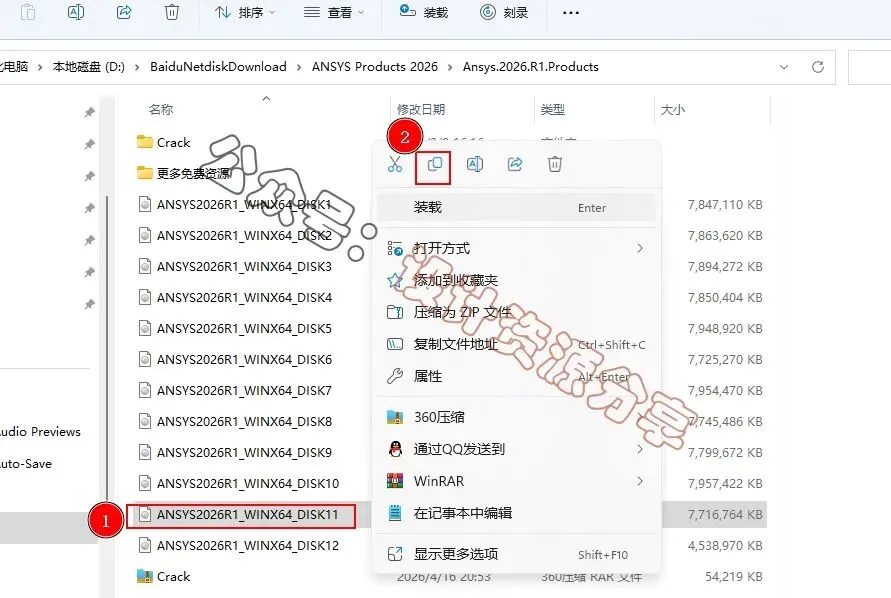Click the 刻录 burn toolbar button
This screenshot has width=891, height=598.
[x=504, y=12]
